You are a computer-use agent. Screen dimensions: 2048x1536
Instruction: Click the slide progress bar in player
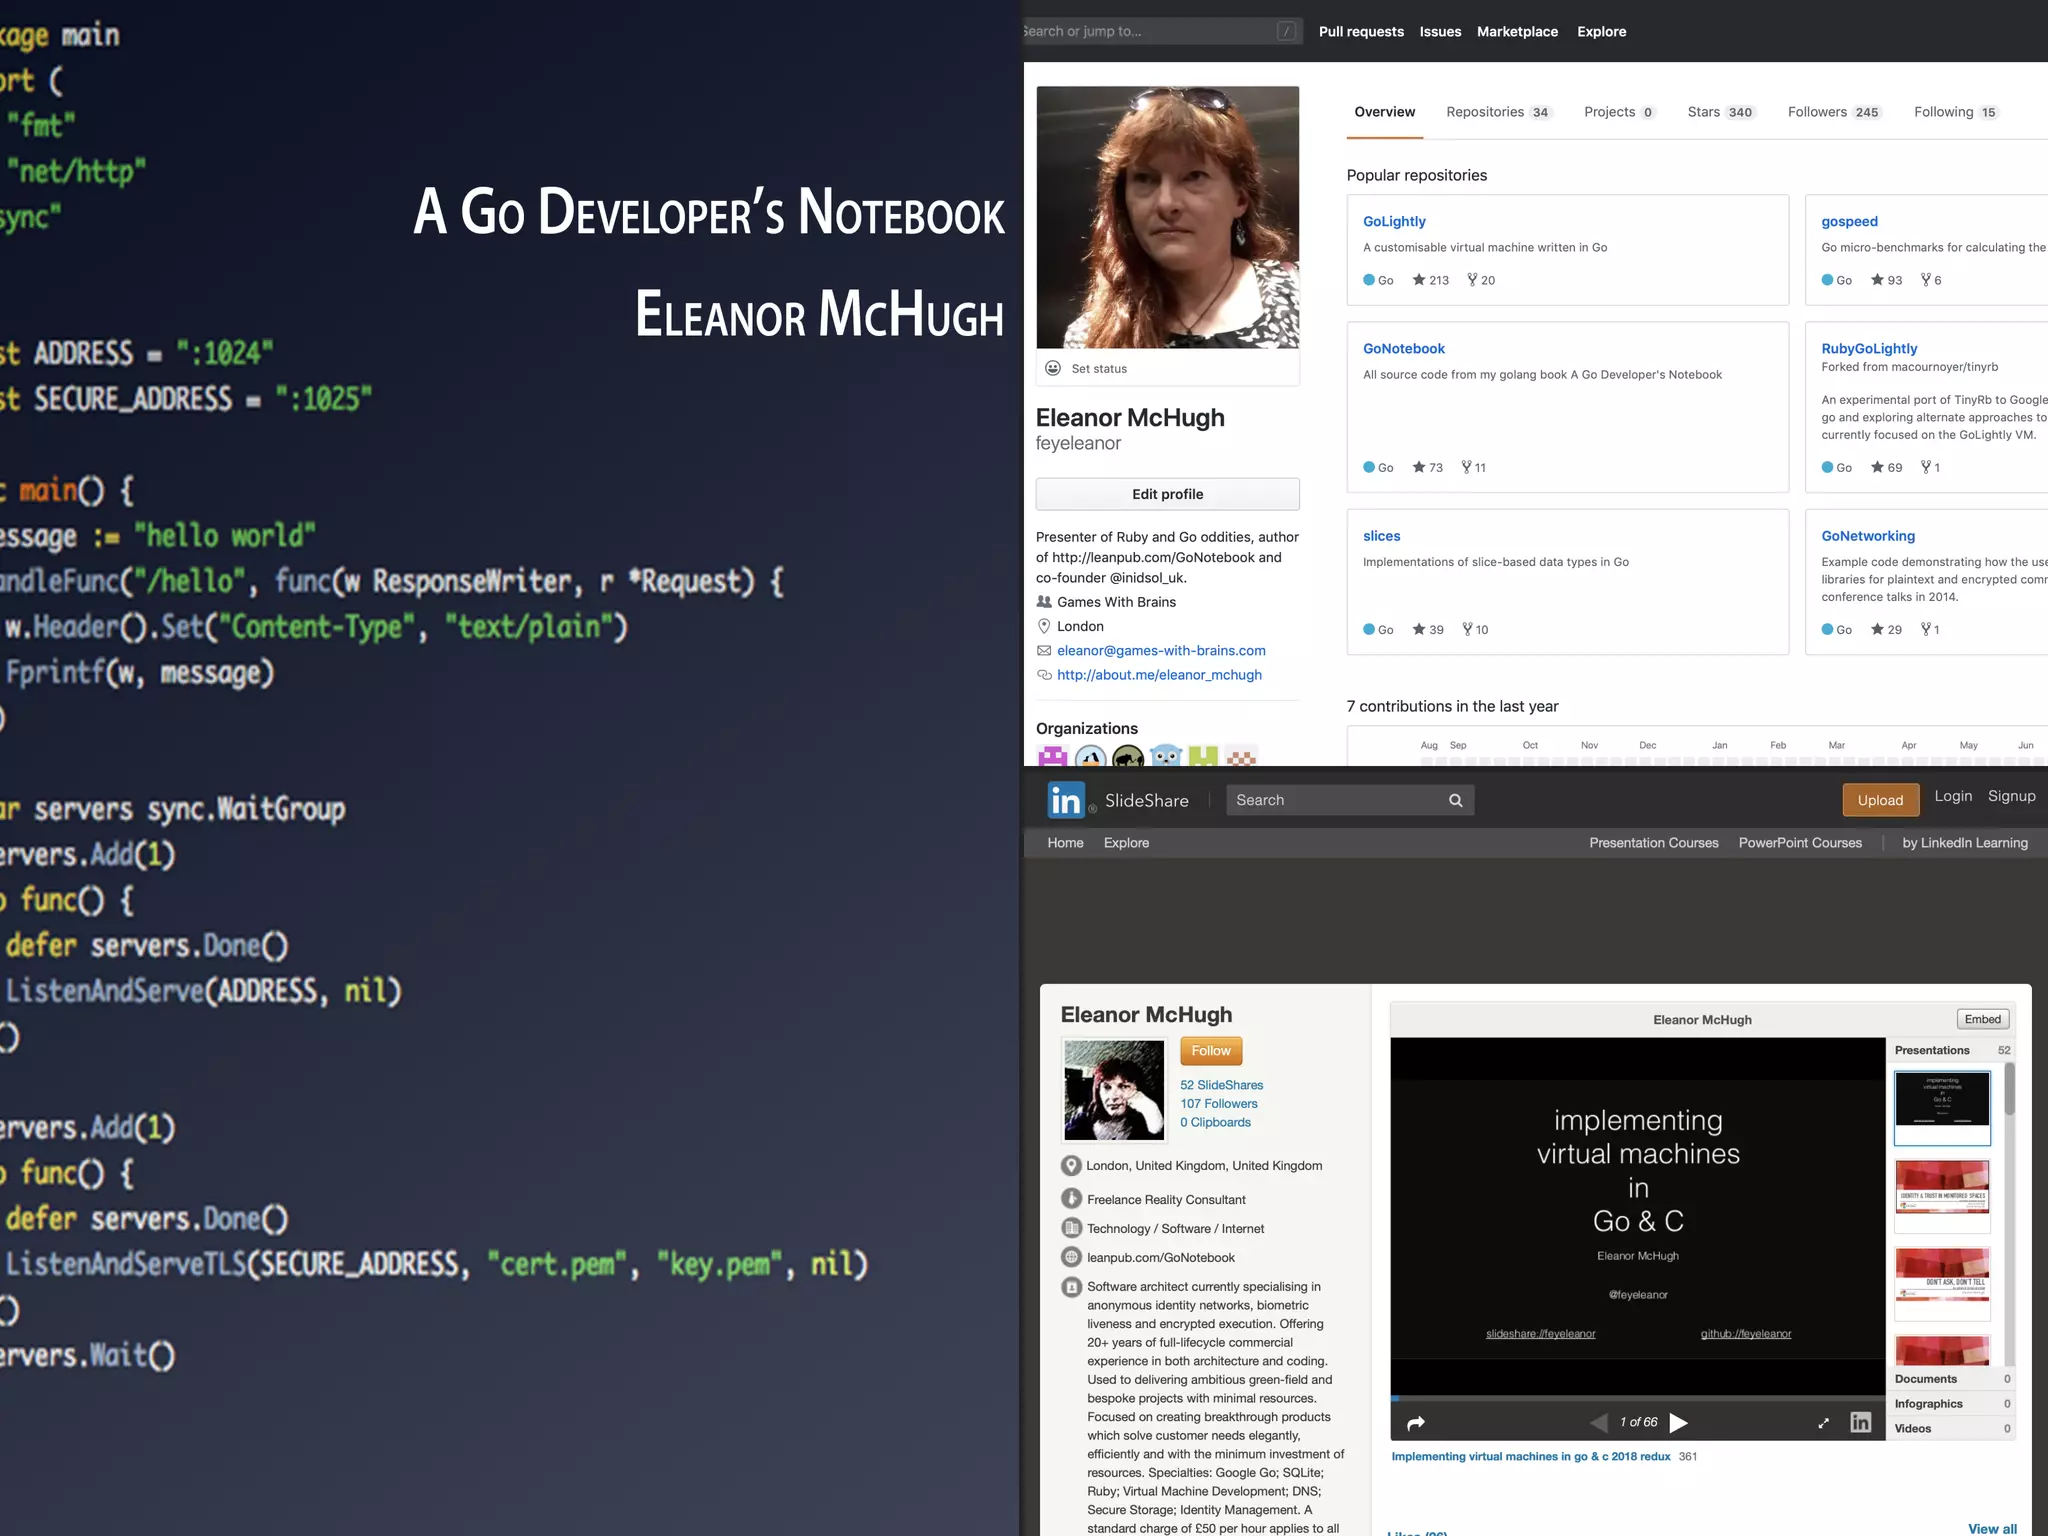click(x=1637, y=1398)
